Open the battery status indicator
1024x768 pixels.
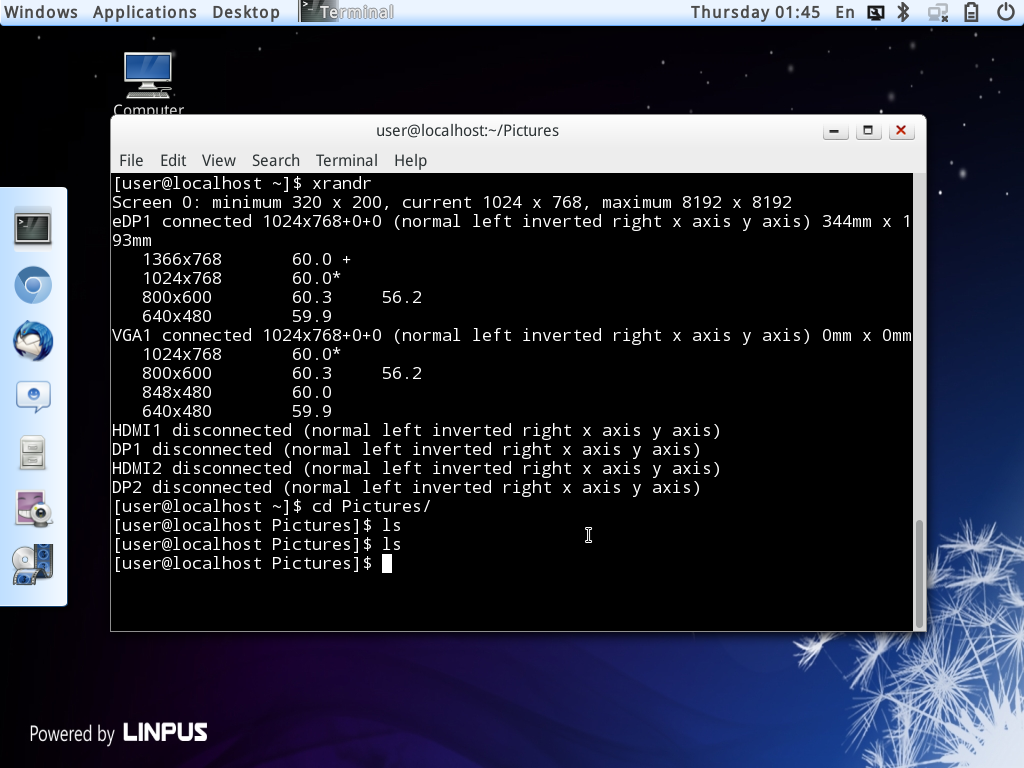click(x=971, y=12)
